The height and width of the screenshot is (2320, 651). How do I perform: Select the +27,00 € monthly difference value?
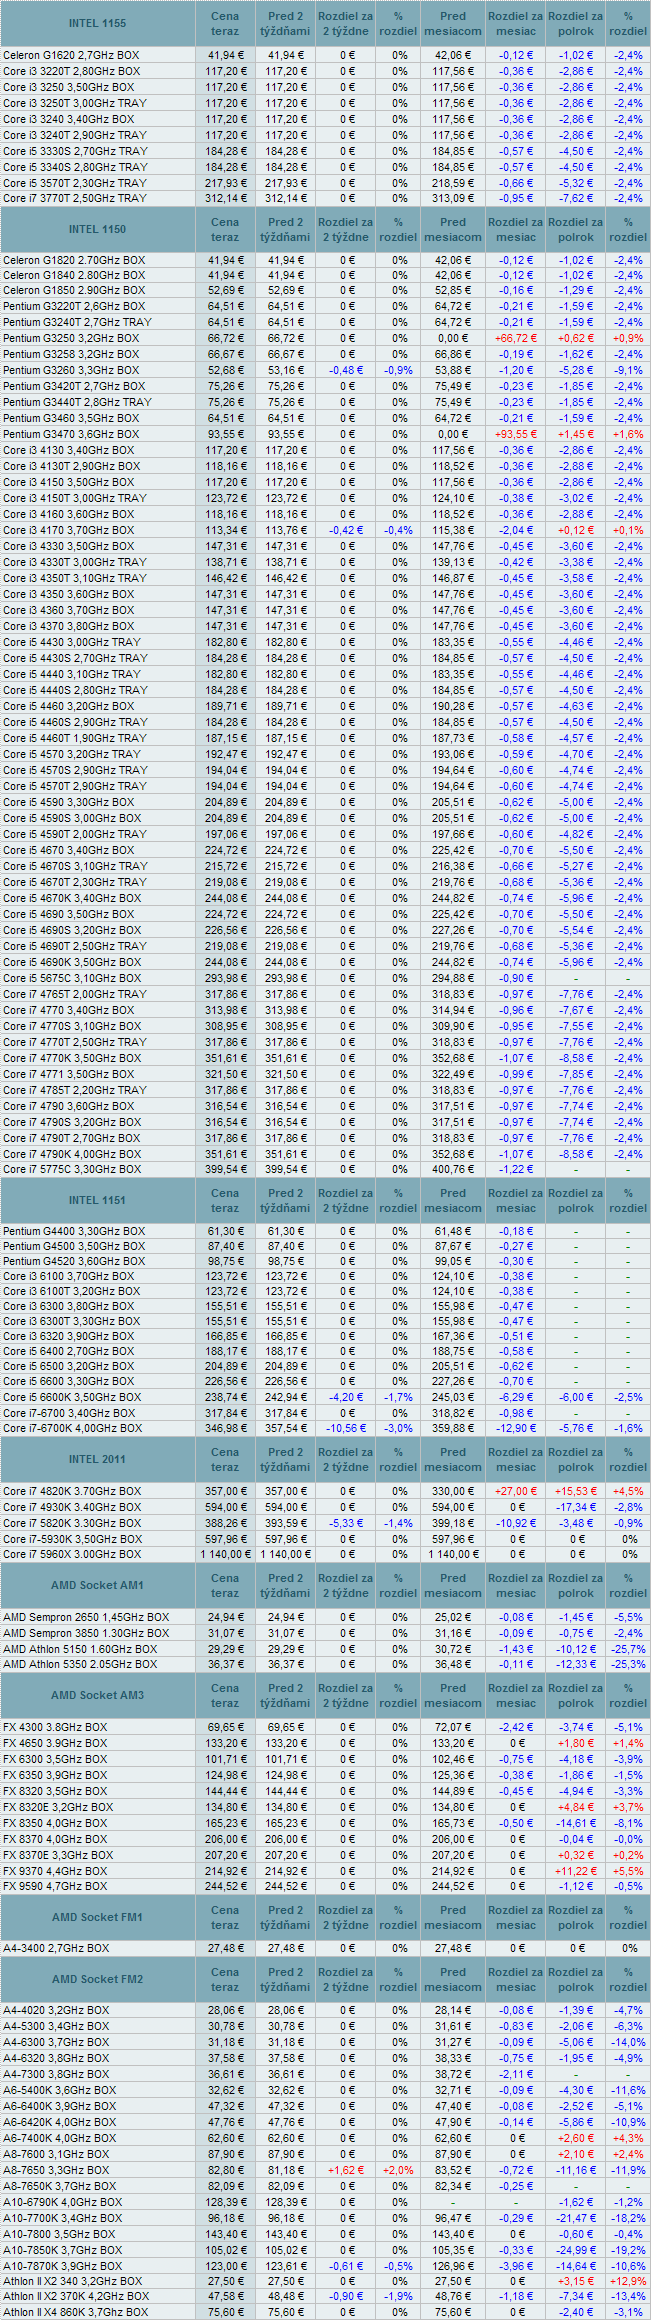(516, 1491)
